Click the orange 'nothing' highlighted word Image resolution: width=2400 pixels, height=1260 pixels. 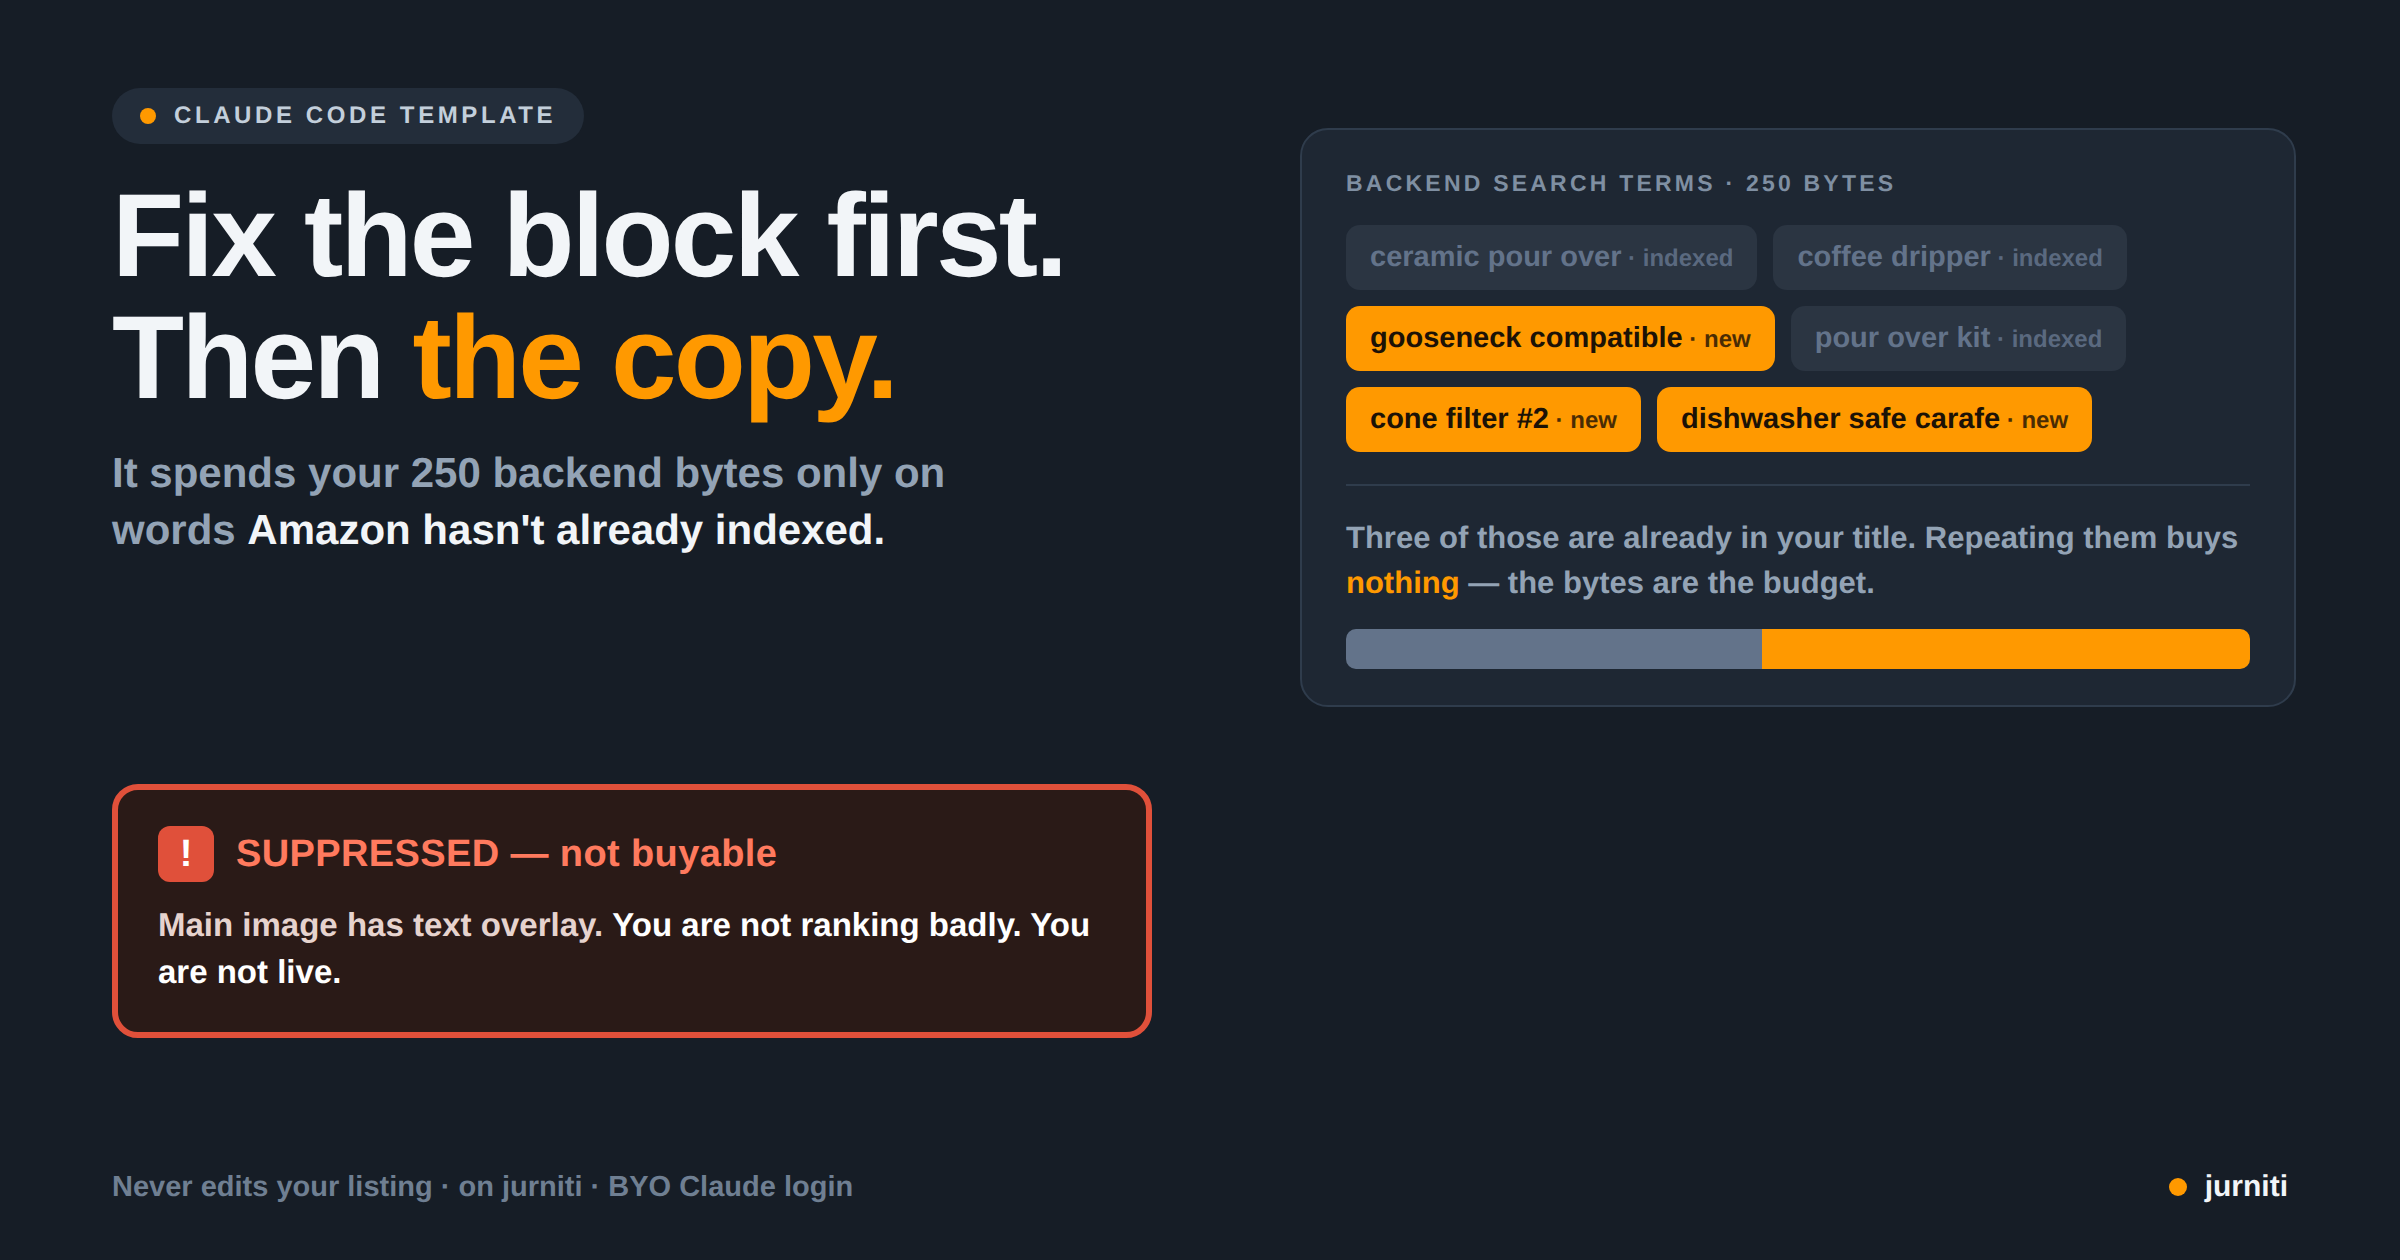click(x=1402, y=582)
